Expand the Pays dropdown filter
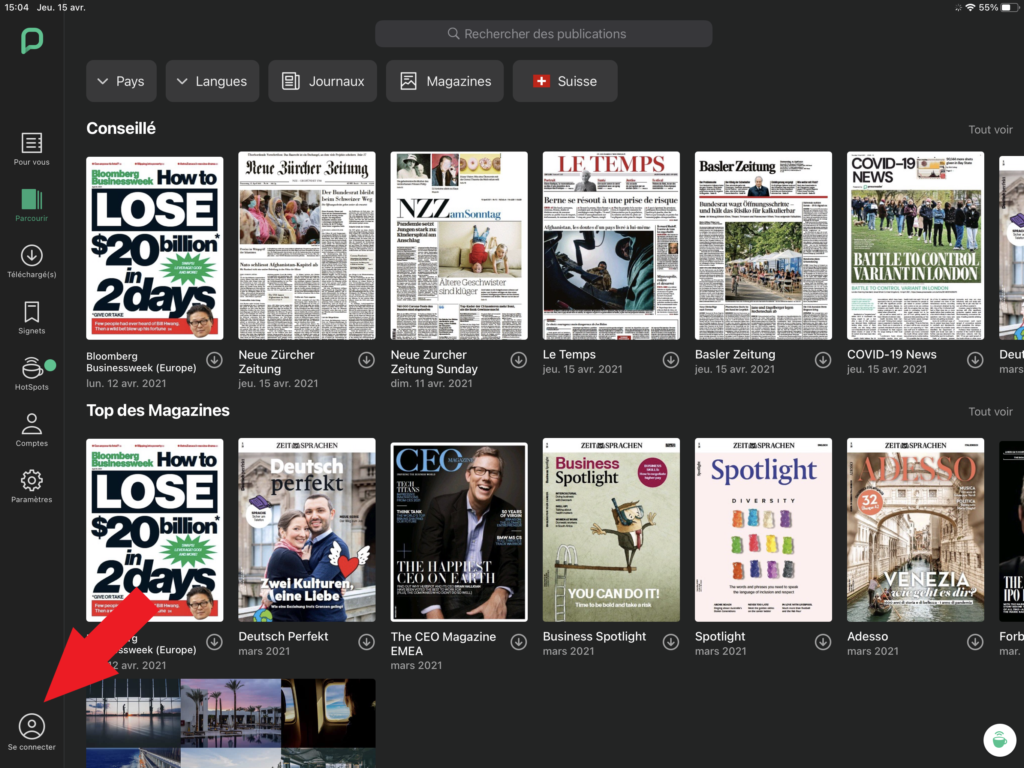The width and height of the screenshot is (1024, 768). 121,81
